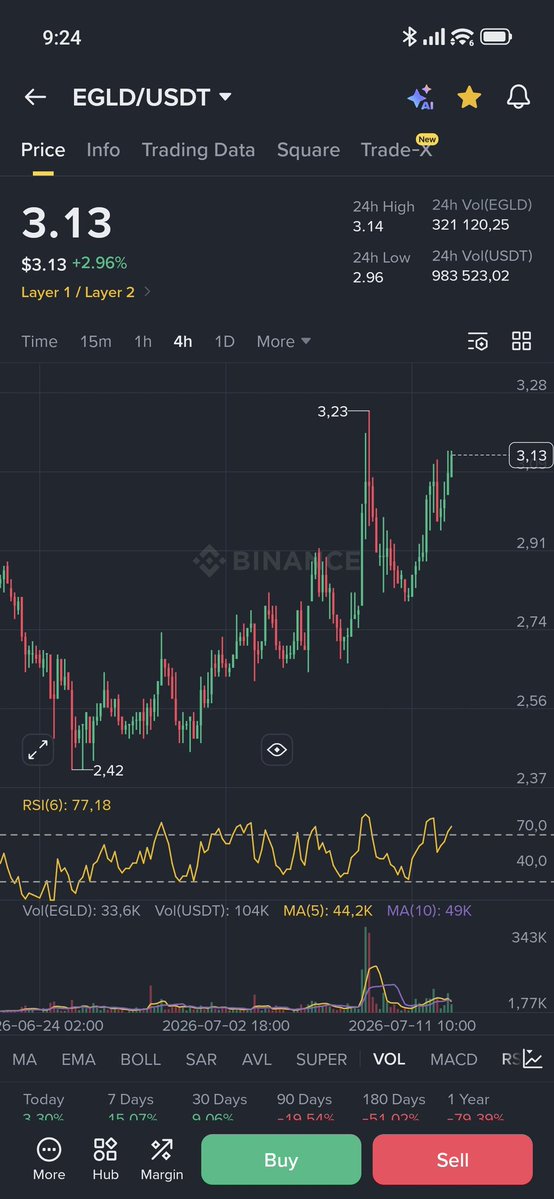
Task: Tap the Bluetooth status icon
Action: 409,37
